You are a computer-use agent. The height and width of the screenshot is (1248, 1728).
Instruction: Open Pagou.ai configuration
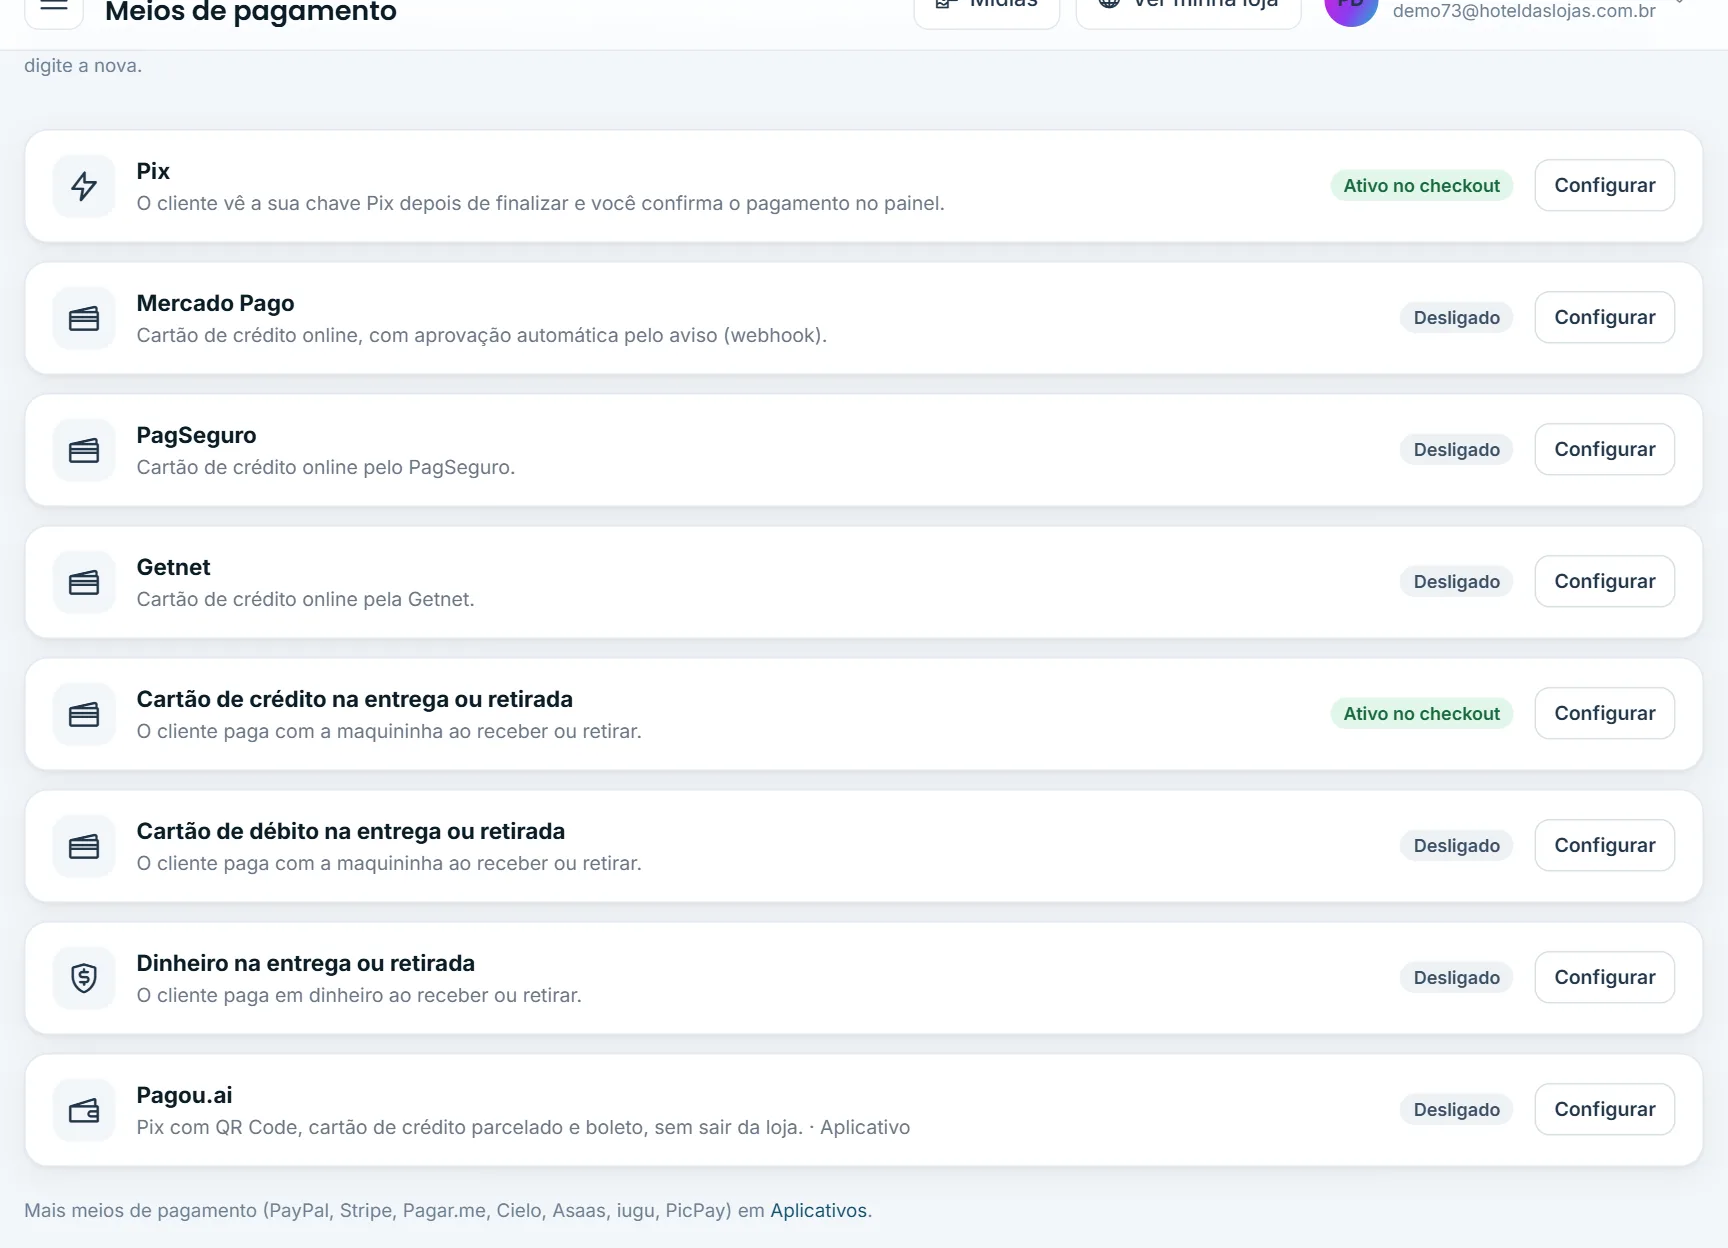click(x=1605, y=1109)
